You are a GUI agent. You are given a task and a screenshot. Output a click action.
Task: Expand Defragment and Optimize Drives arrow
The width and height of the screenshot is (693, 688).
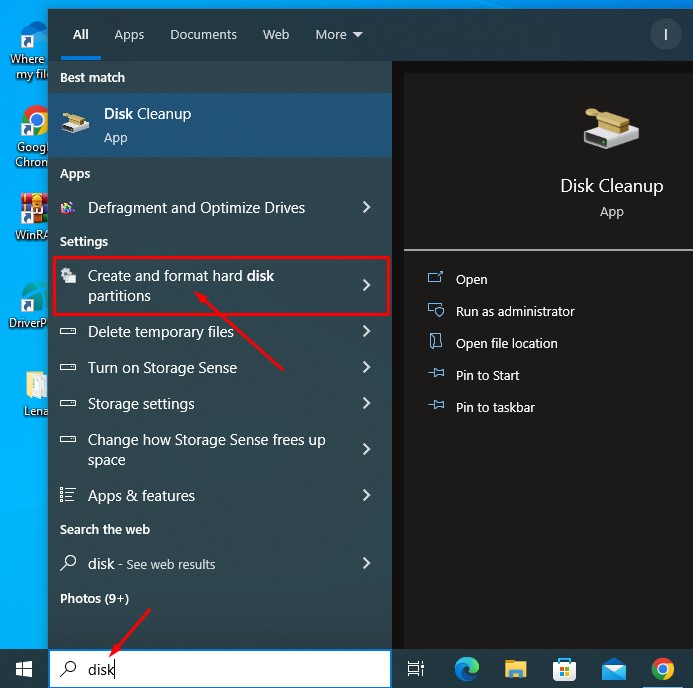(x=366, y=208)
